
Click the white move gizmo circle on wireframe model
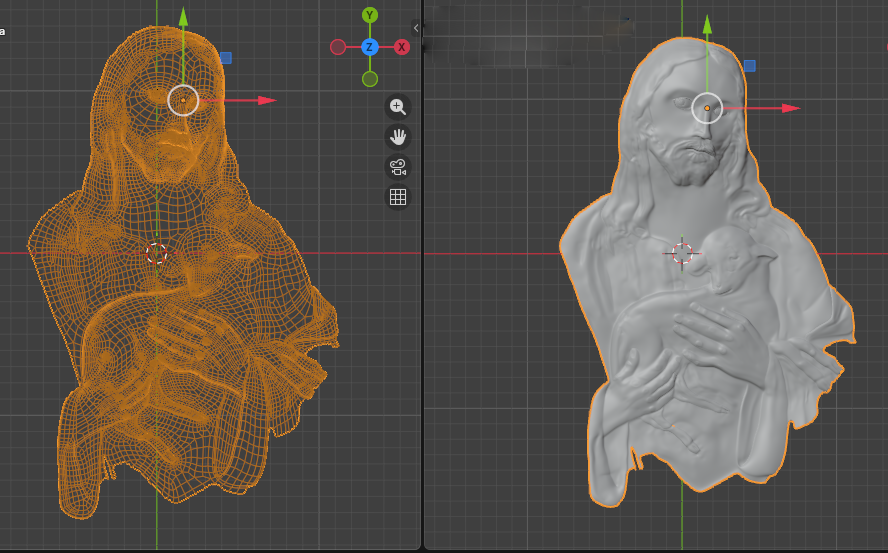[x=183, y=100]
